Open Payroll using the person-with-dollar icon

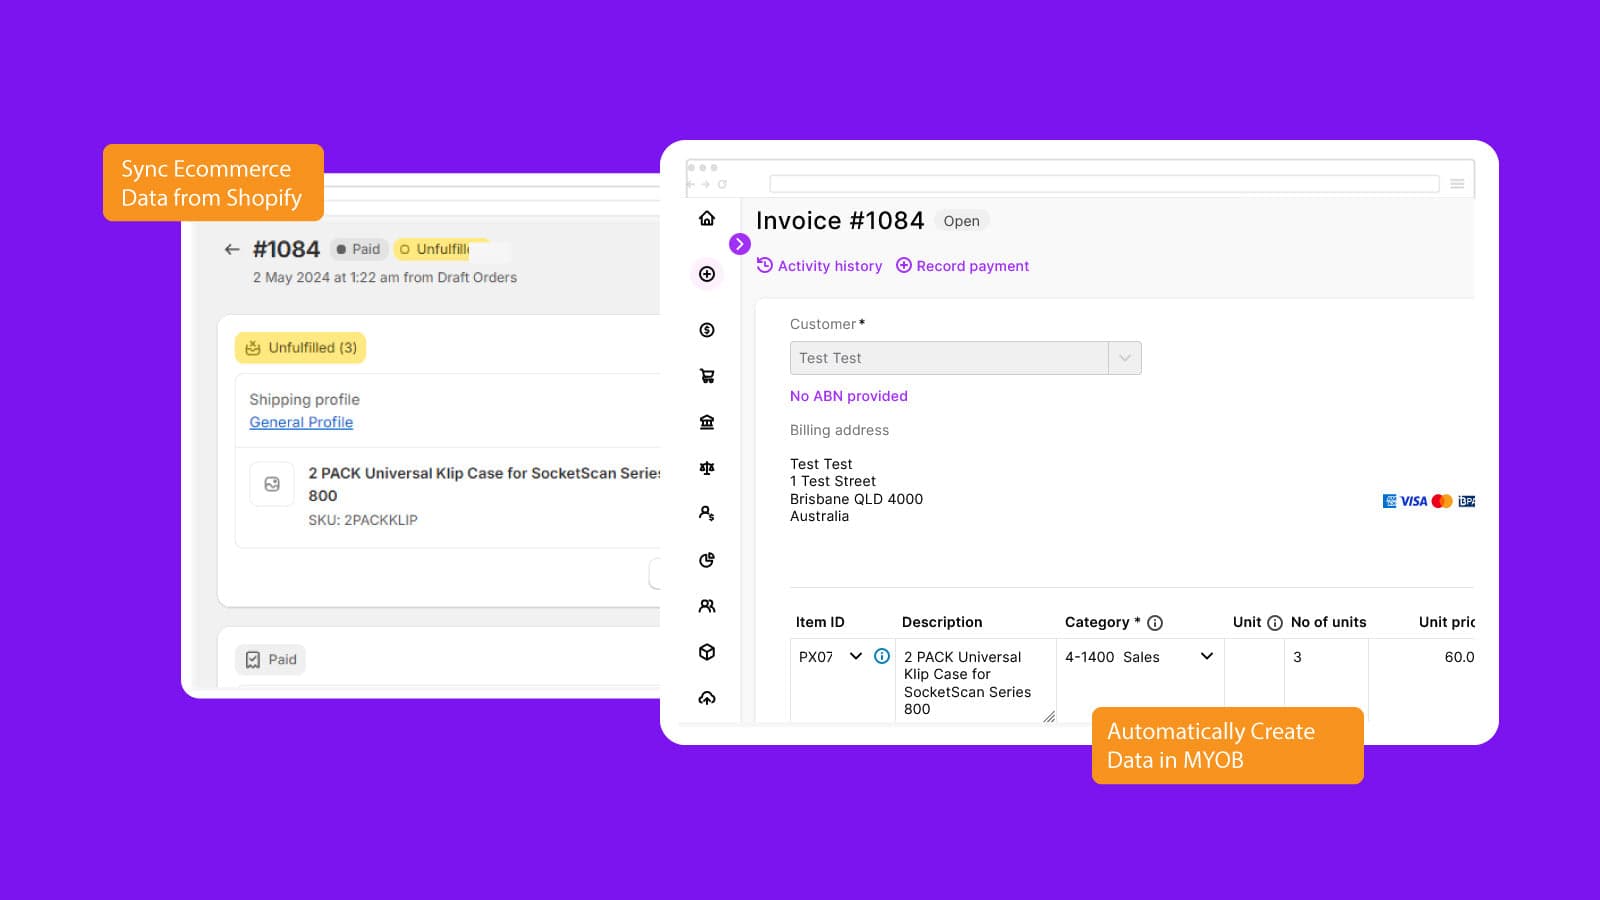707,513
